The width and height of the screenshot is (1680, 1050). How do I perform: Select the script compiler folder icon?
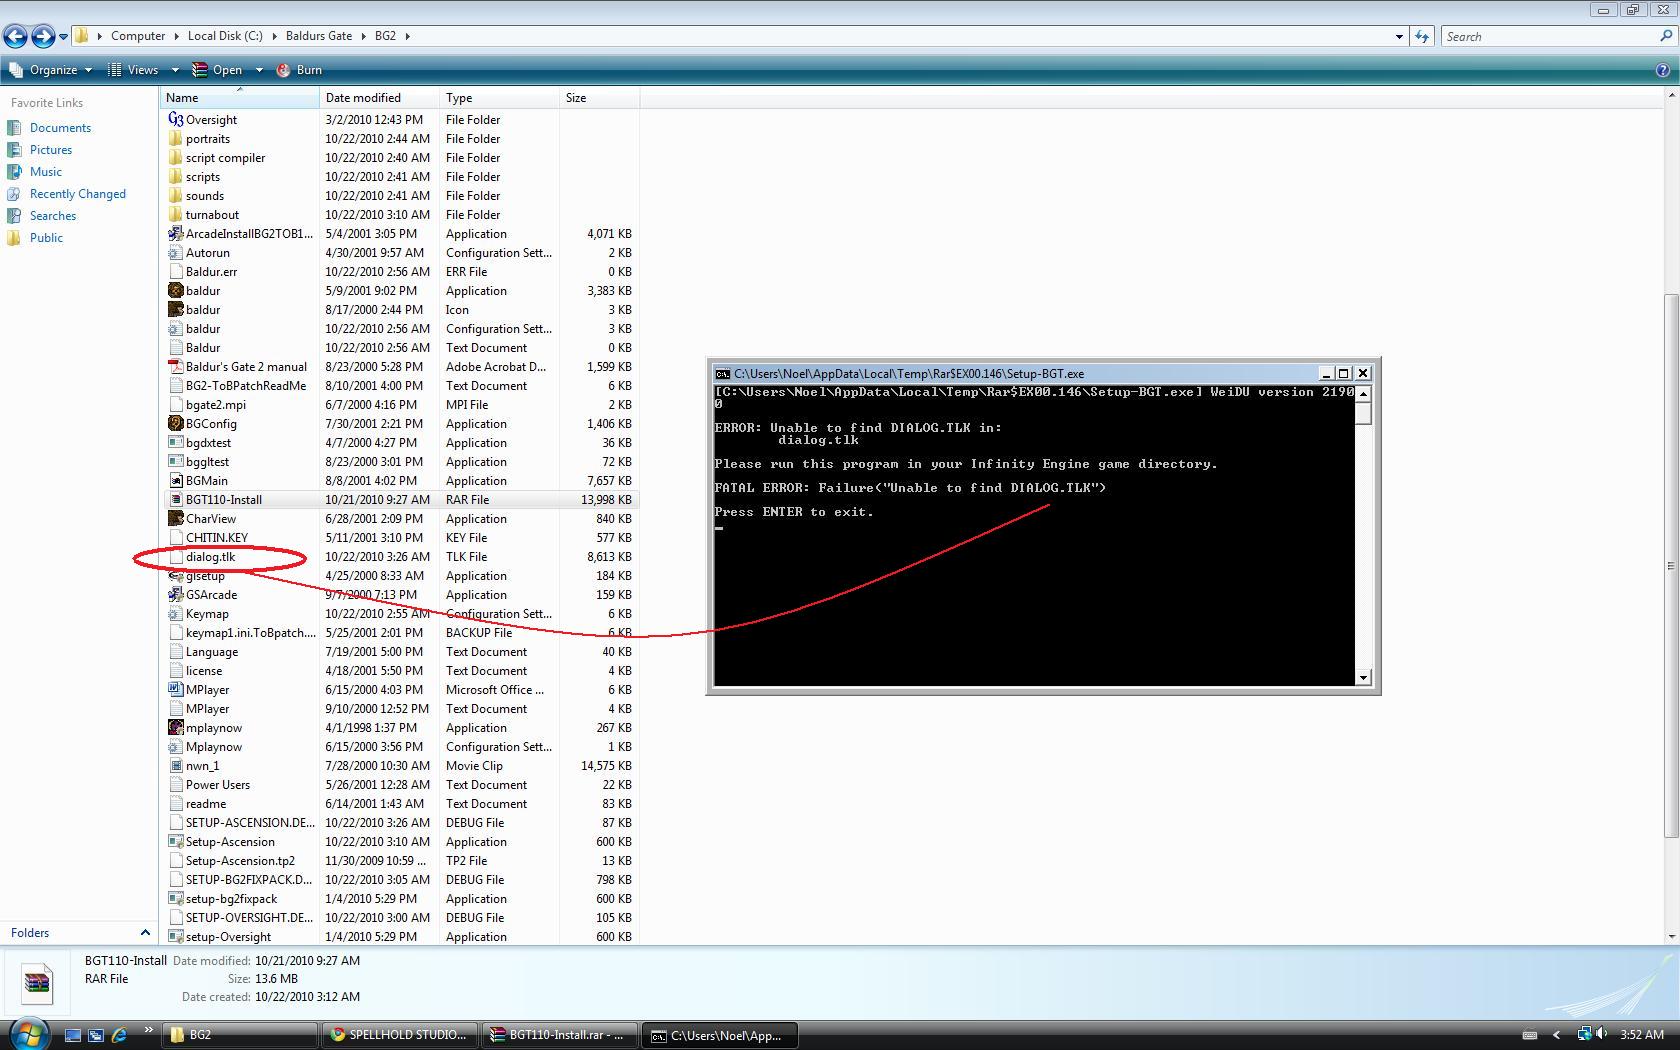[176, 158]
